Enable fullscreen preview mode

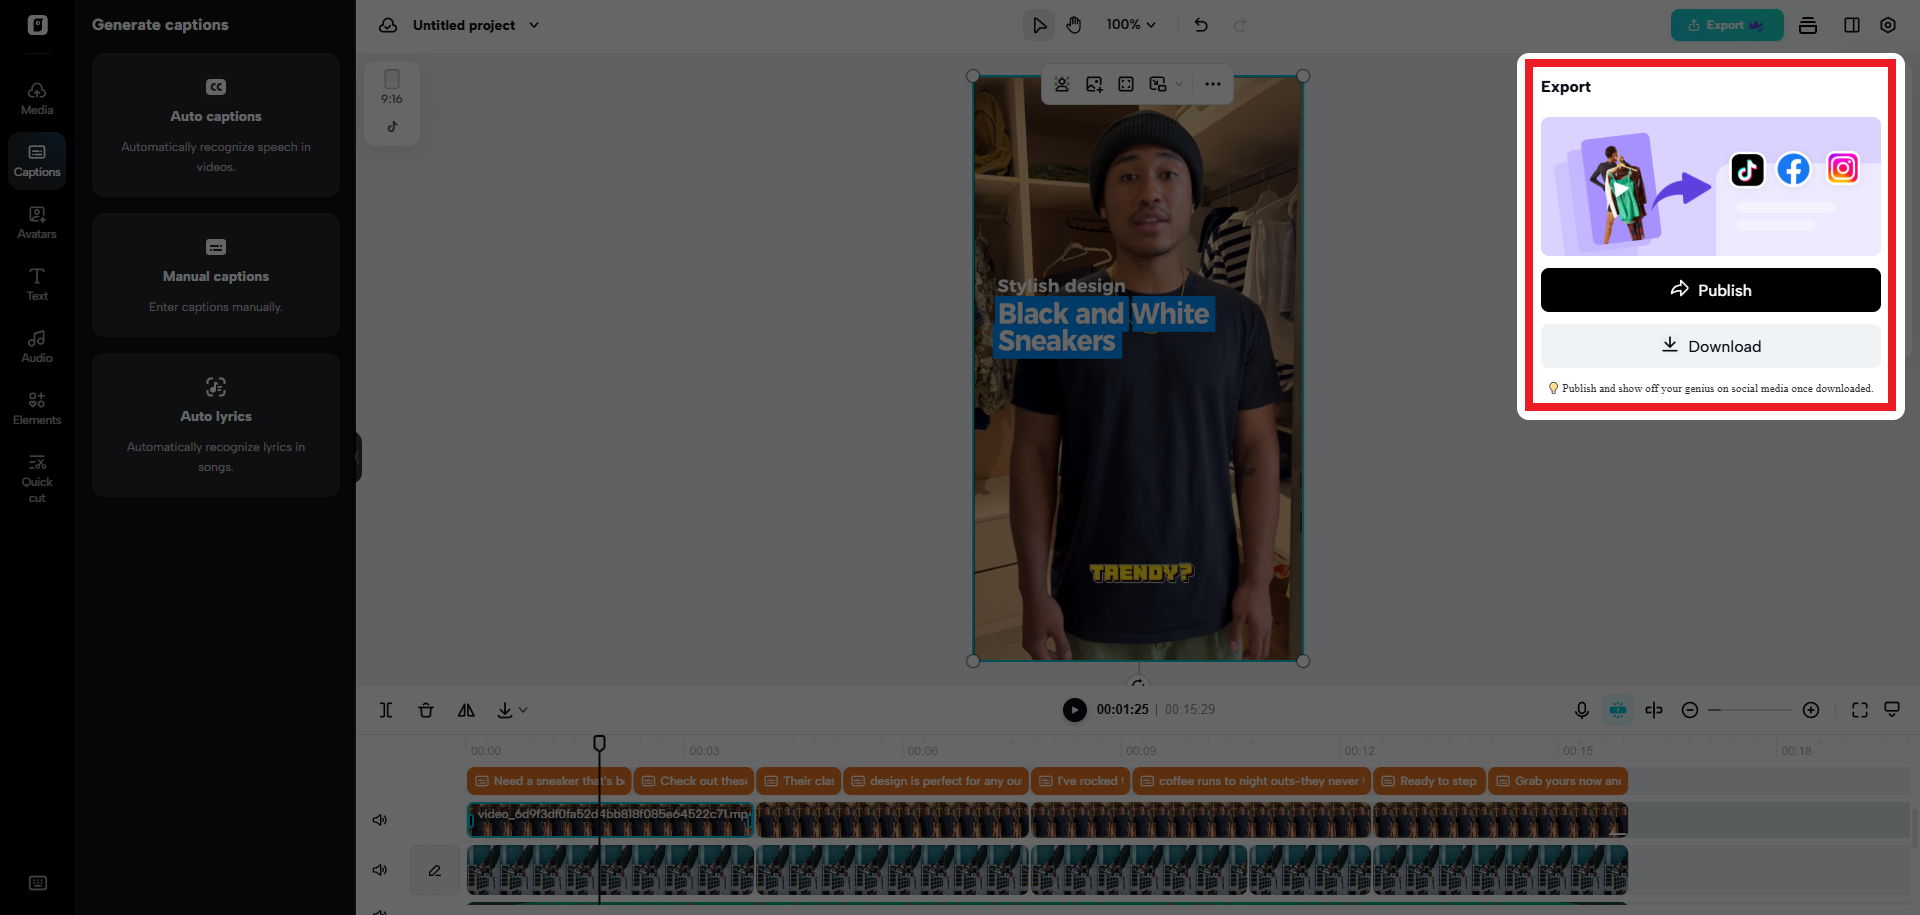[1859, 710]
